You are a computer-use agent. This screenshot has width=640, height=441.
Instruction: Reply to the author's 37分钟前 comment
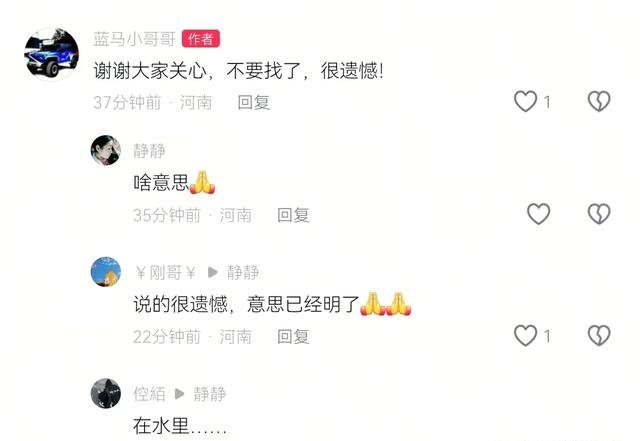[x=253, y=102]
